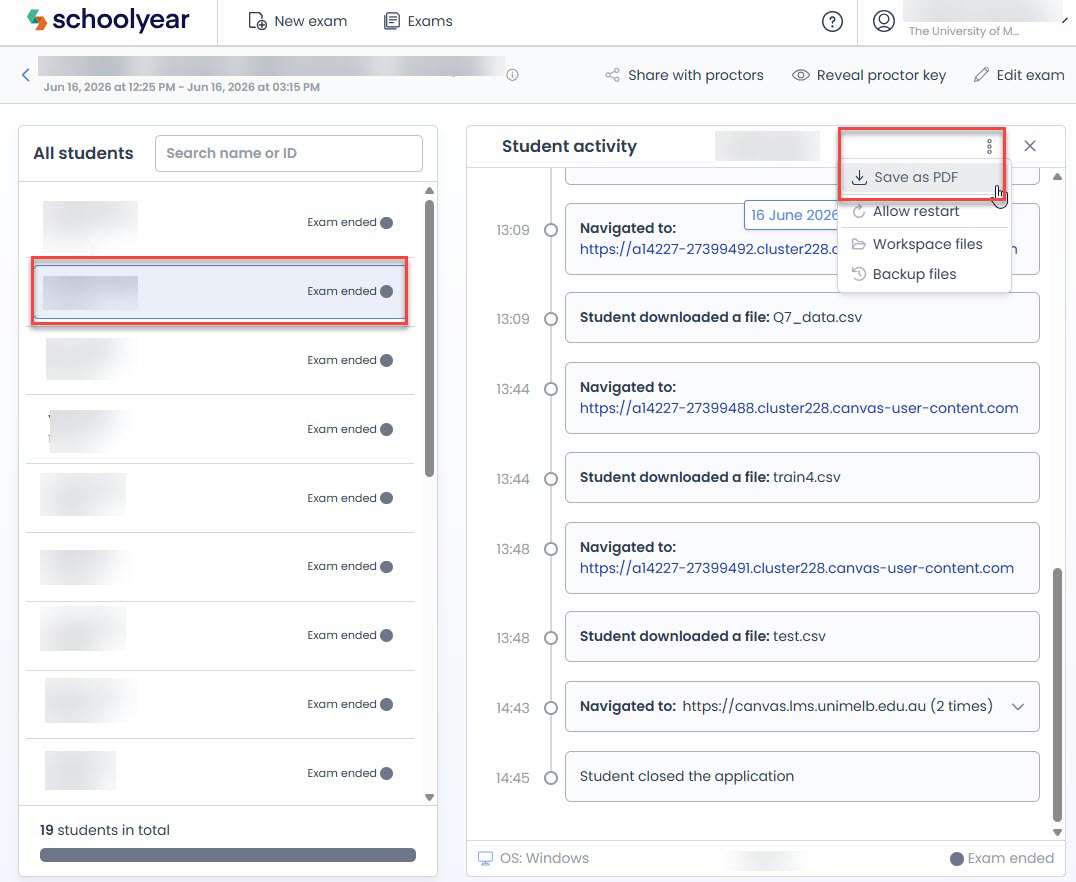Viewport: 1076px width, 882px height.
Task: Focus the Search name or ID field
Action: coord(289,153)
